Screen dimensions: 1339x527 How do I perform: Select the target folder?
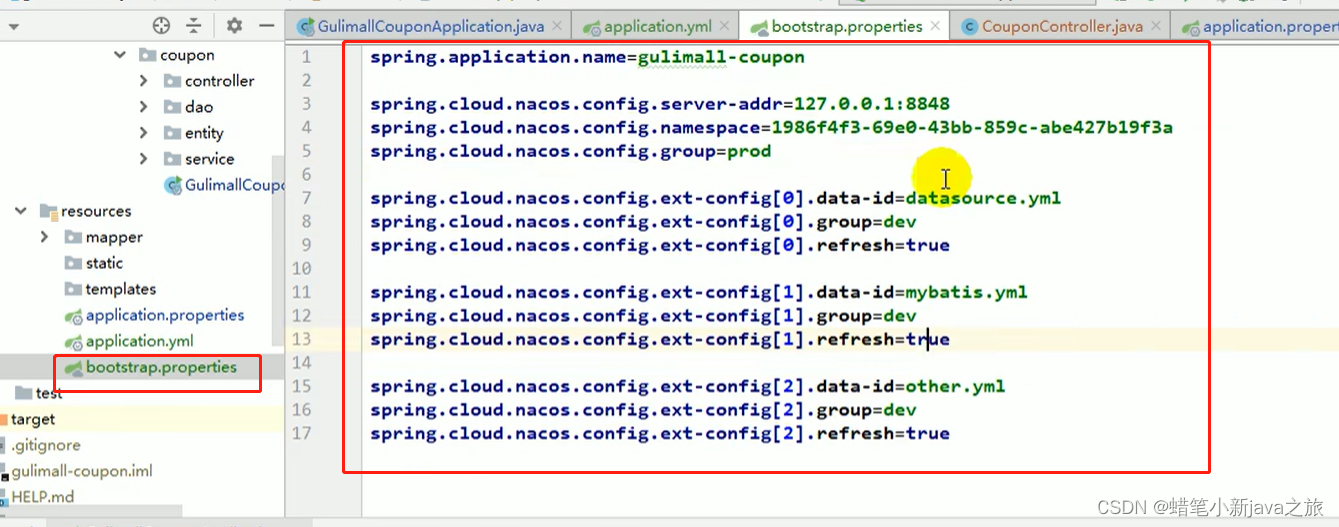(x=33, y=419)
